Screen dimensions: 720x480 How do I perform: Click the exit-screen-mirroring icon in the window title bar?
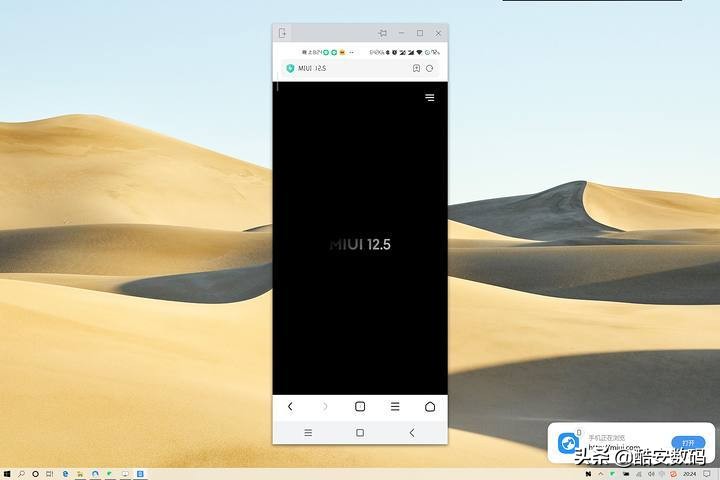282,33
